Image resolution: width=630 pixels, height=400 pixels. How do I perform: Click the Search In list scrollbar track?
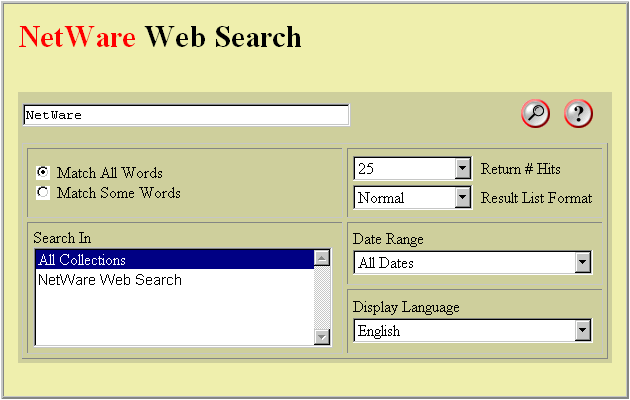pos(322,297)
